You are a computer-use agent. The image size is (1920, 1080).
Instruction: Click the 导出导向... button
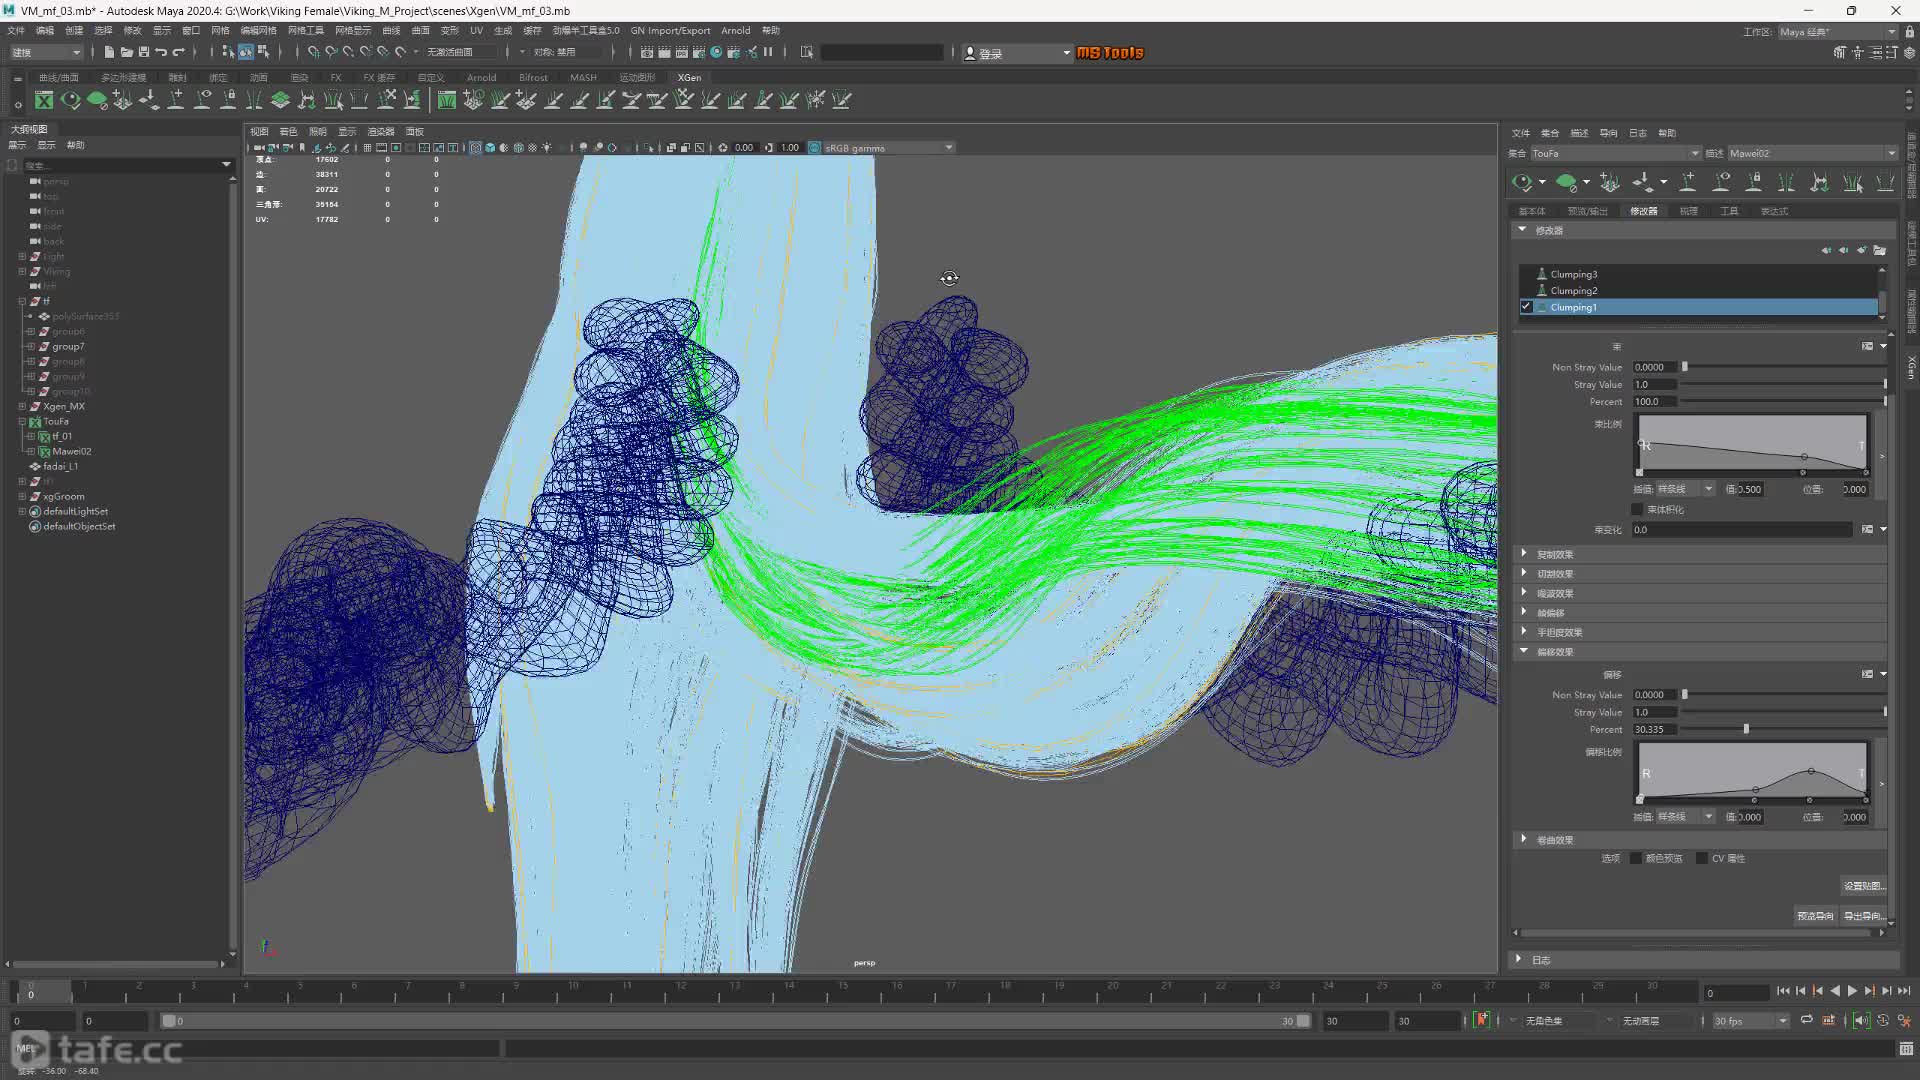(x=1864, y=915)
